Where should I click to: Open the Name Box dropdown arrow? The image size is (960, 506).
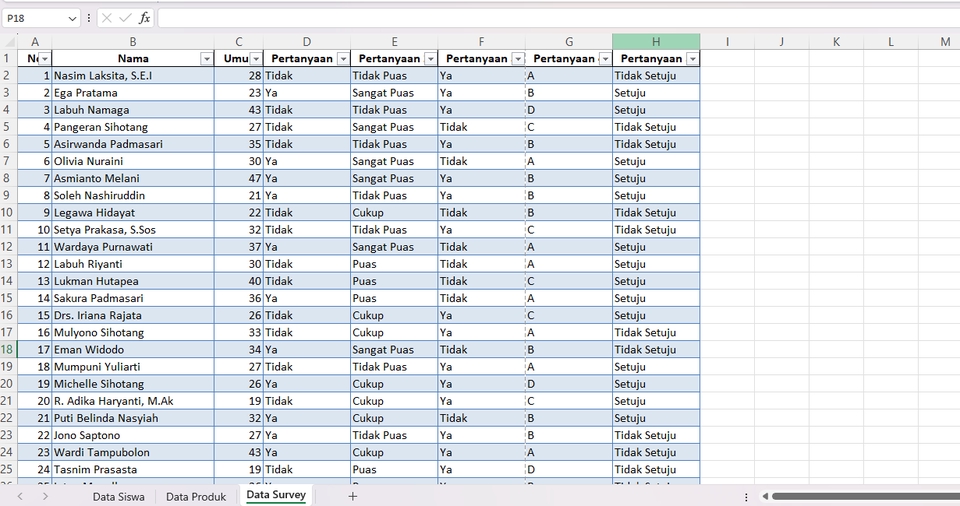tap(72, 18)
